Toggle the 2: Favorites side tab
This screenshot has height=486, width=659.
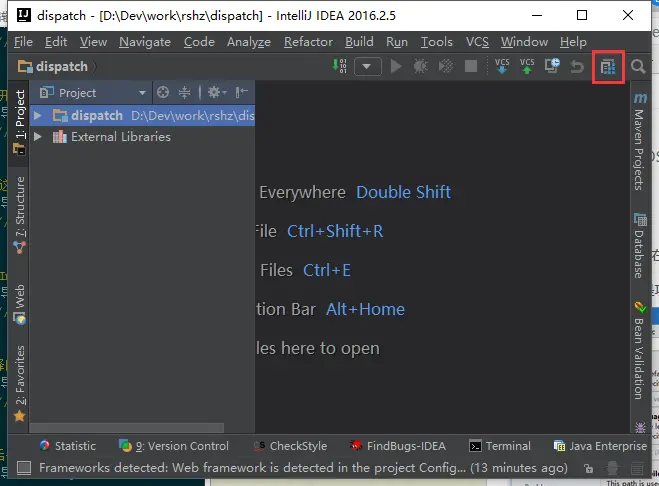coord(19,383)
